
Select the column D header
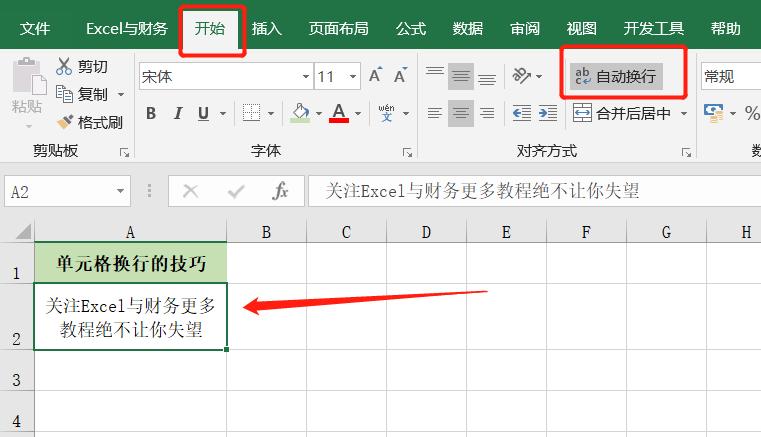point(426,232)
